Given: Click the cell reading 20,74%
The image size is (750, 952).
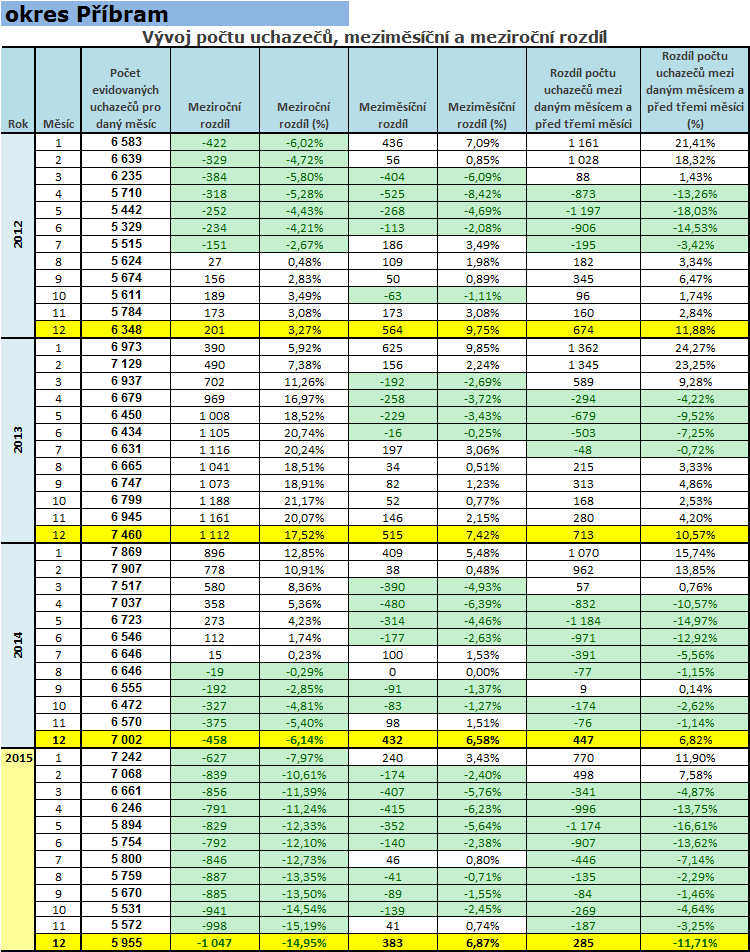Looking at the screenshot, I should [304, 433].
